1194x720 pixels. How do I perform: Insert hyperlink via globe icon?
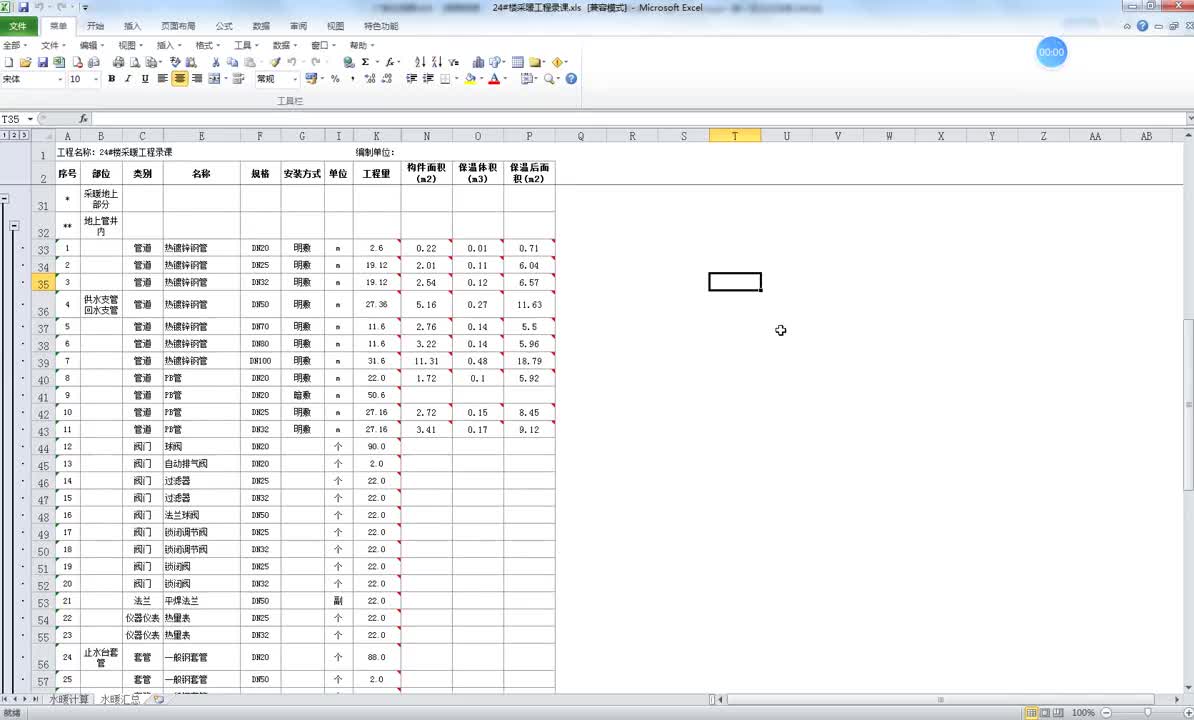coord(349,62)
